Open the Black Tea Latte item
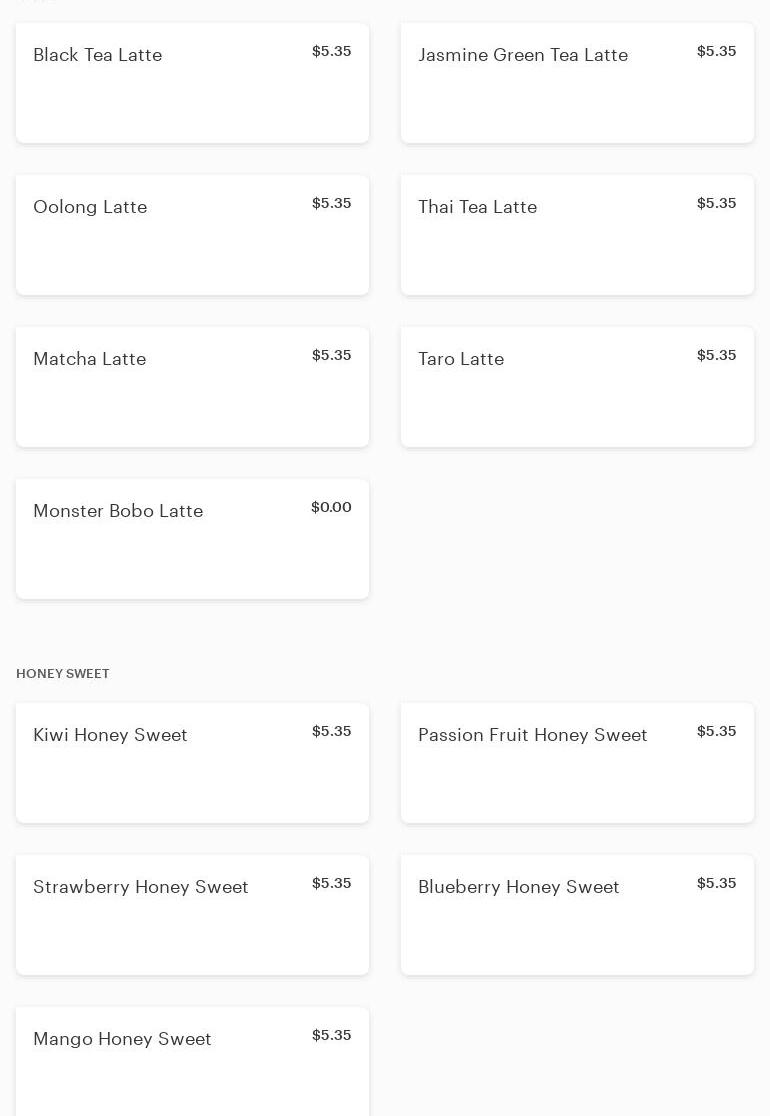770x1116 pixels. 192,83
